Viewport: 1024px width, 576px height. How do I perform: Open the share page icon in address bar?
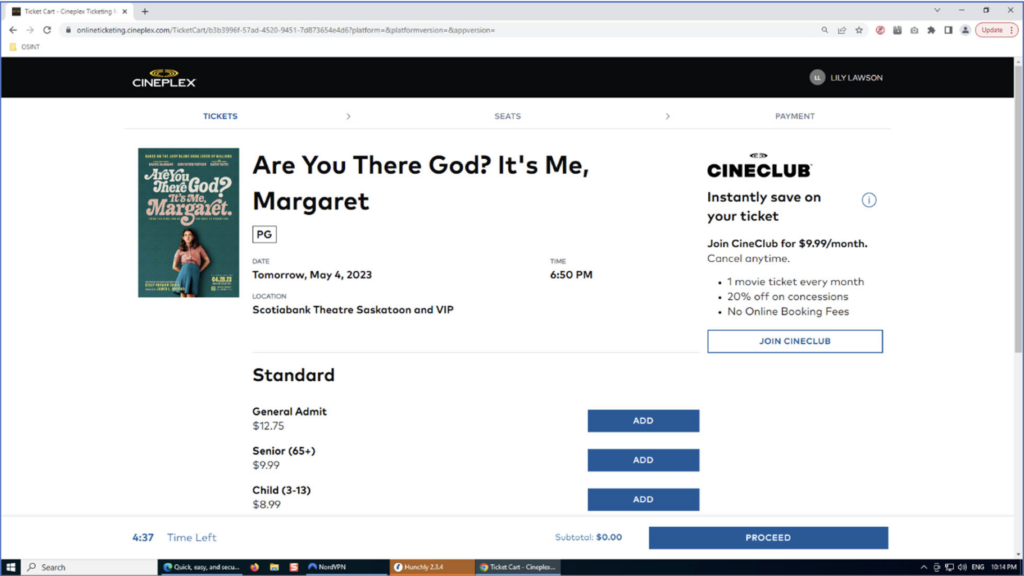[x=842, y=30]
